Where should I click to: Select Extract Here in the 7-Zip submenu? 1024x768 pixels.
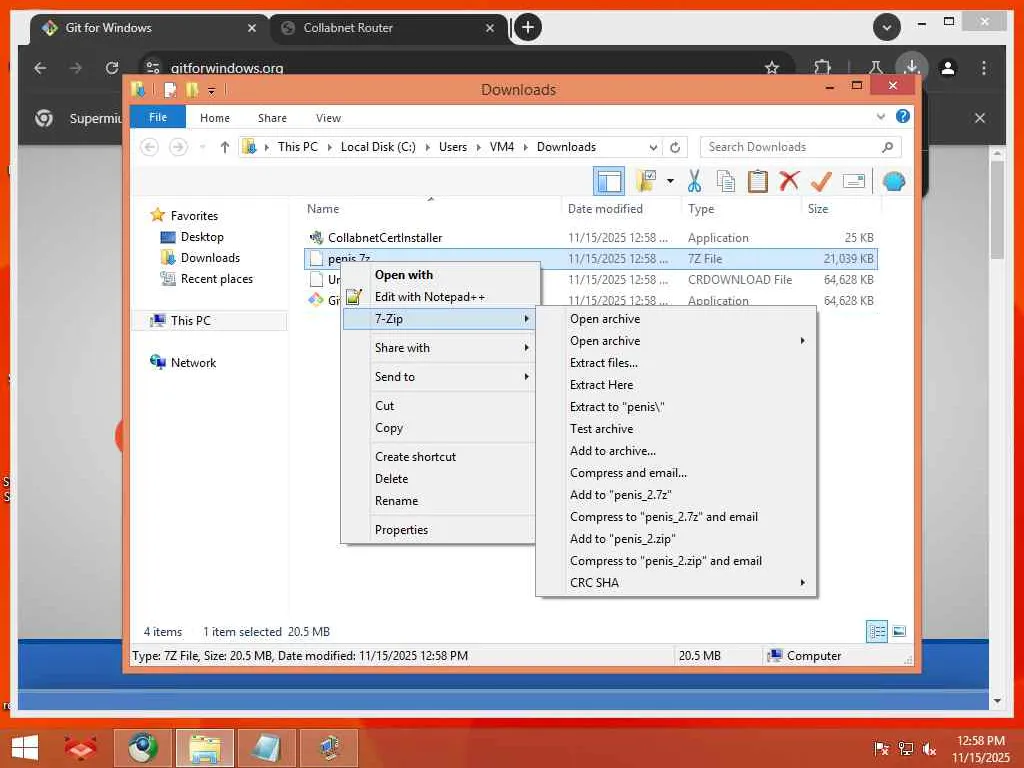[676, 385]
